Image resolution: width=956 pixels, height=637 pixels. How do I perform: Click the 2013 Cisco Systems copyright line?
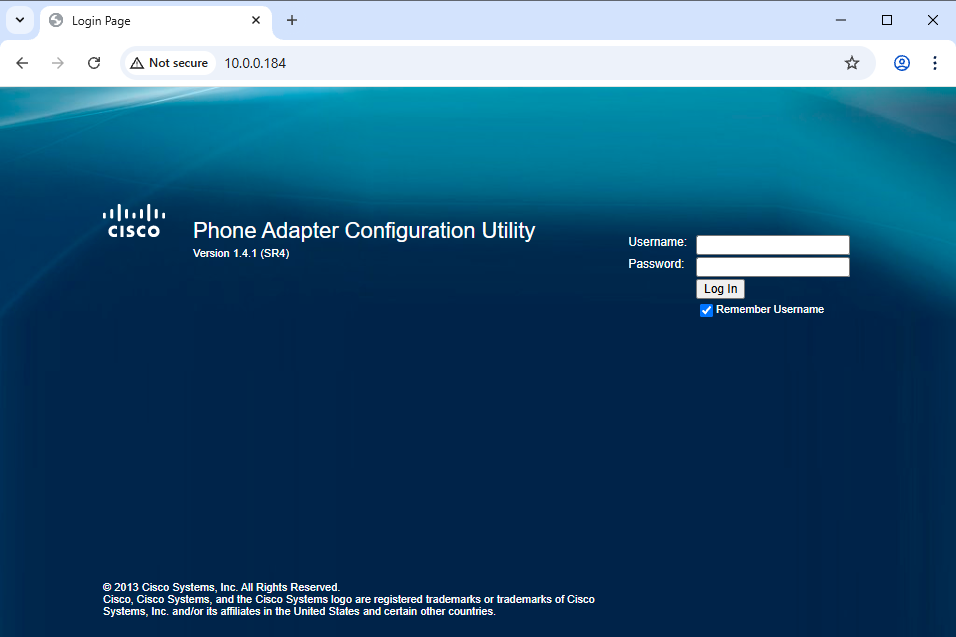[x=221, y=587]
